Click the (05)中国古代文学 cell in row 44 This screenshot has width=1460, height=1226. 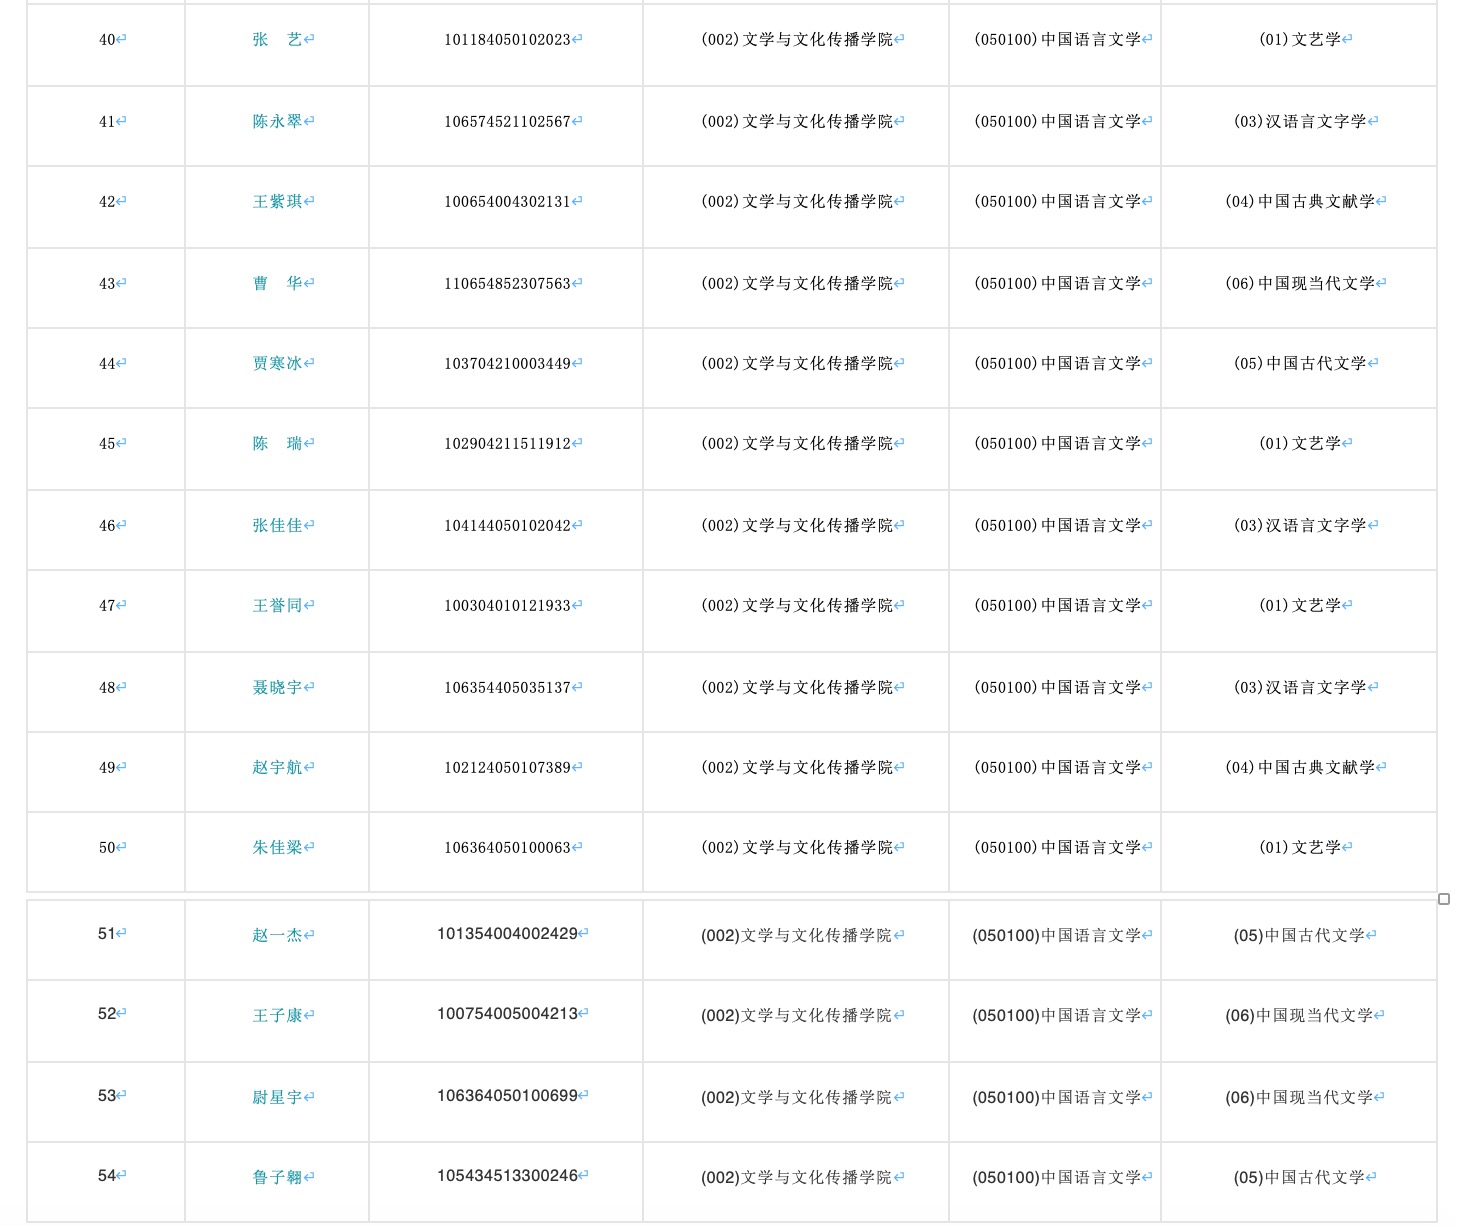(1299, 364)
